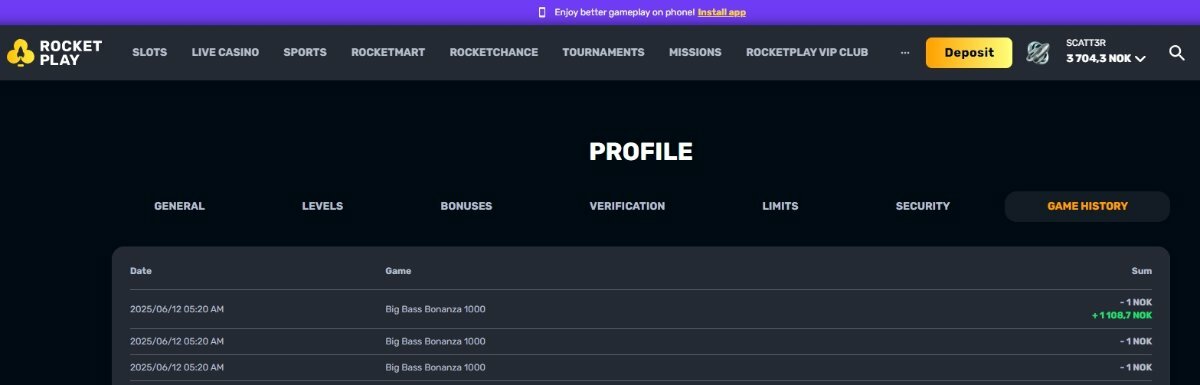Click the Game column header
This screenshot has width=1200, height=385.
tap(398, 271)
